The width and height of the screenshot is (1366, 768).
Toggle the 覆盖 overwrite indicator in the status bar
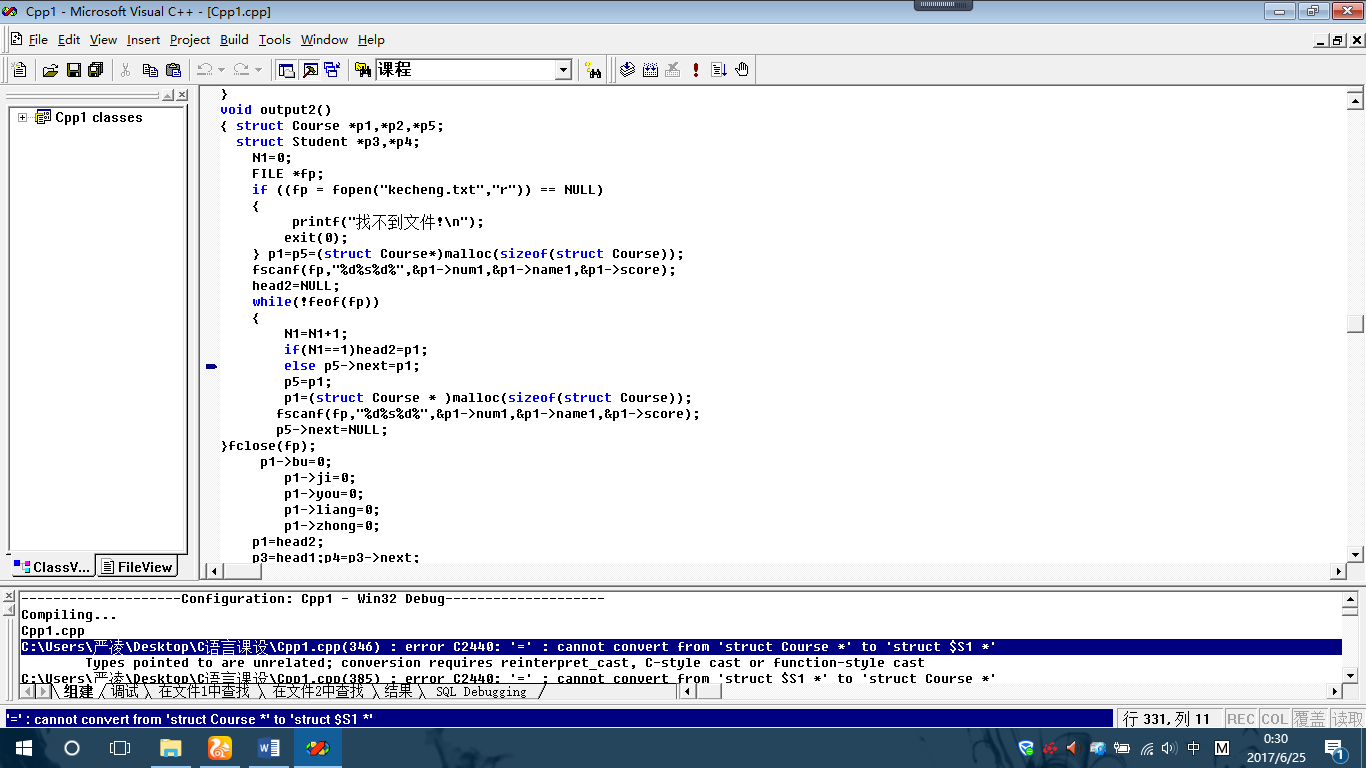click(x=1309, y=719)
